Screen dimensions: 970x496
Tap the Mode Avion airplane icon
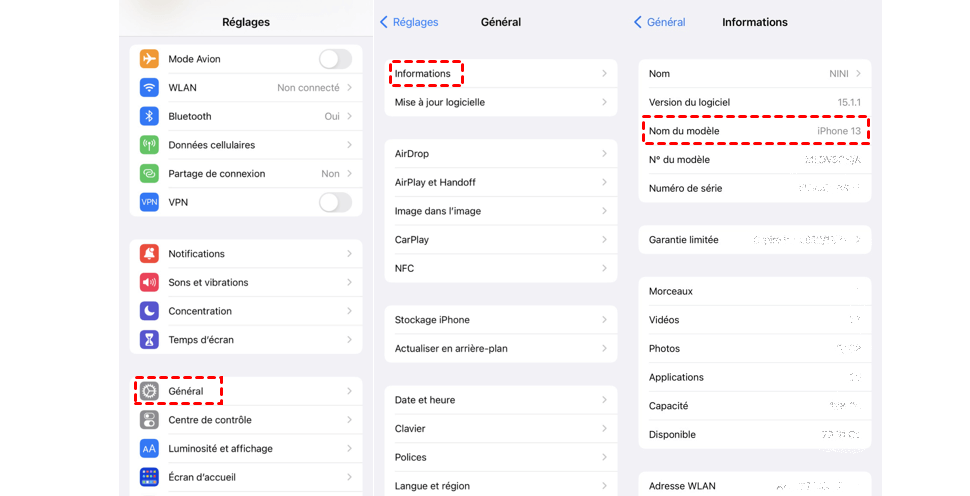(149, 59)
